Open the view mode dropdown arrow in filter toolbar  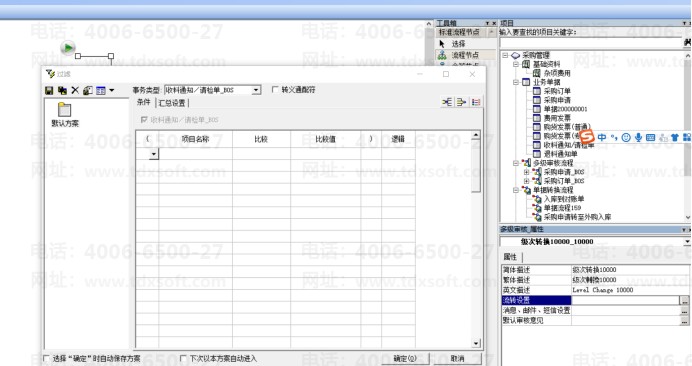point(112,91)
